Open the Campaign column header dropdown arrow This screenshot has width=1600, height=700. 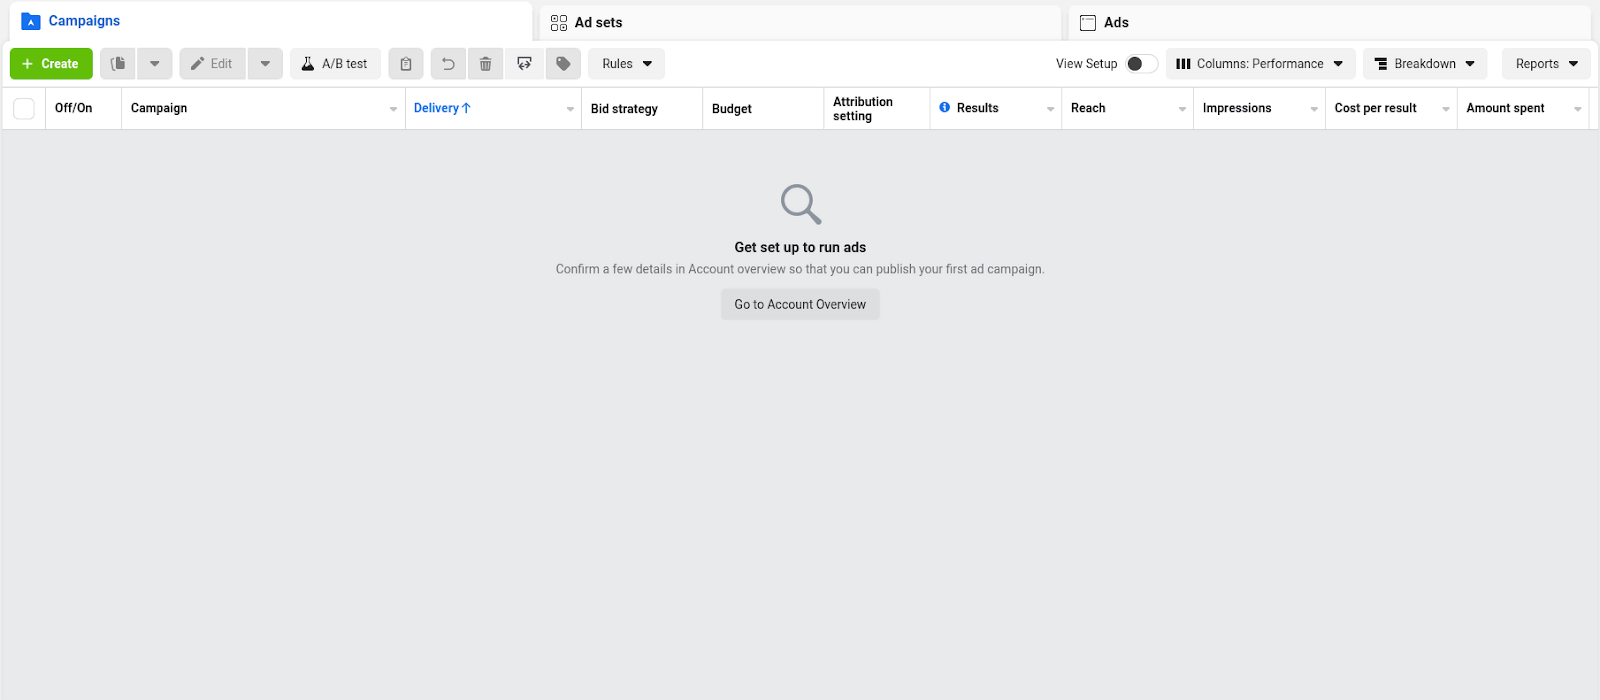coord(393,109)
